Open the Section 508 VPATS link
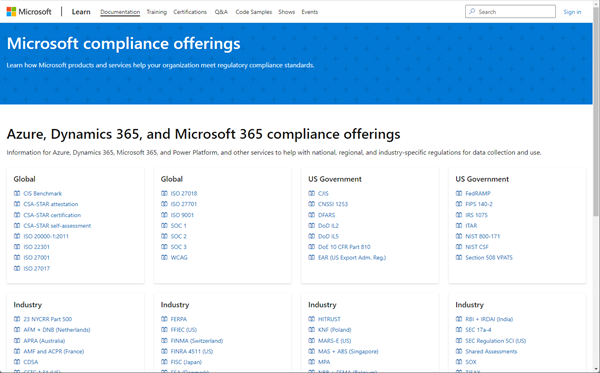 pyautogui.click(x=489, y=258)
